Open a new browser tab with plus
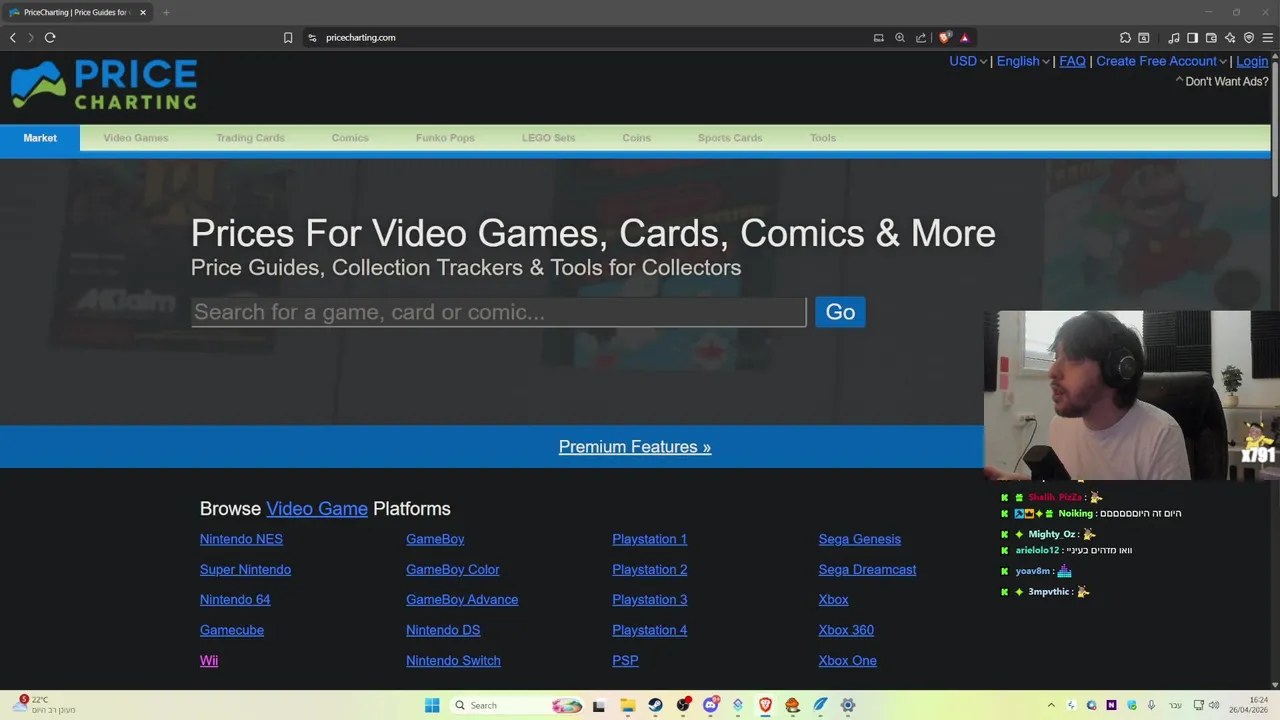 166,12
